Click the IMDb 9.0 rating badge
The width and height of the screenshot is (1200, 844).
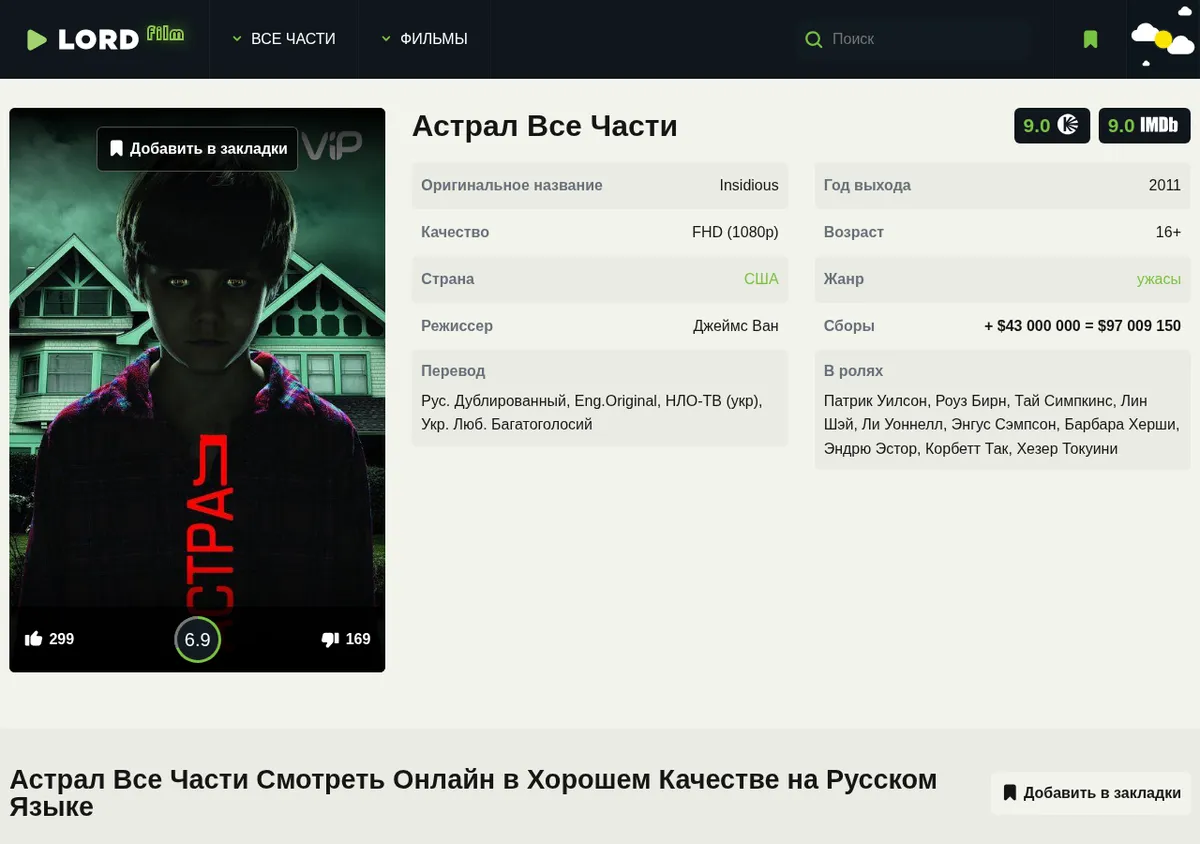(x=1144, y=125)
